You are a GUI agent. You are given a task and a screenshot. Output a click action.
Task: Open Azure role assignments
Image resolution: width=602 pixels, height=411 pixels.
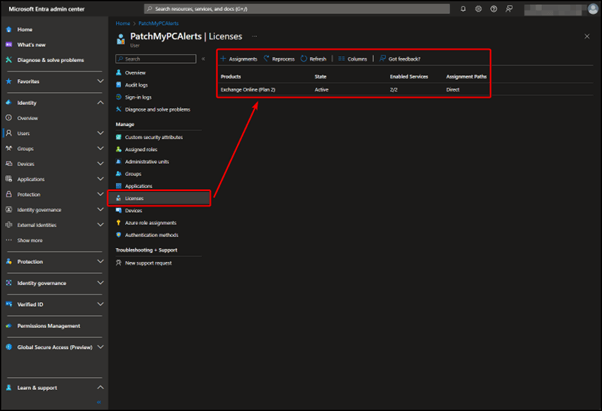150,223
